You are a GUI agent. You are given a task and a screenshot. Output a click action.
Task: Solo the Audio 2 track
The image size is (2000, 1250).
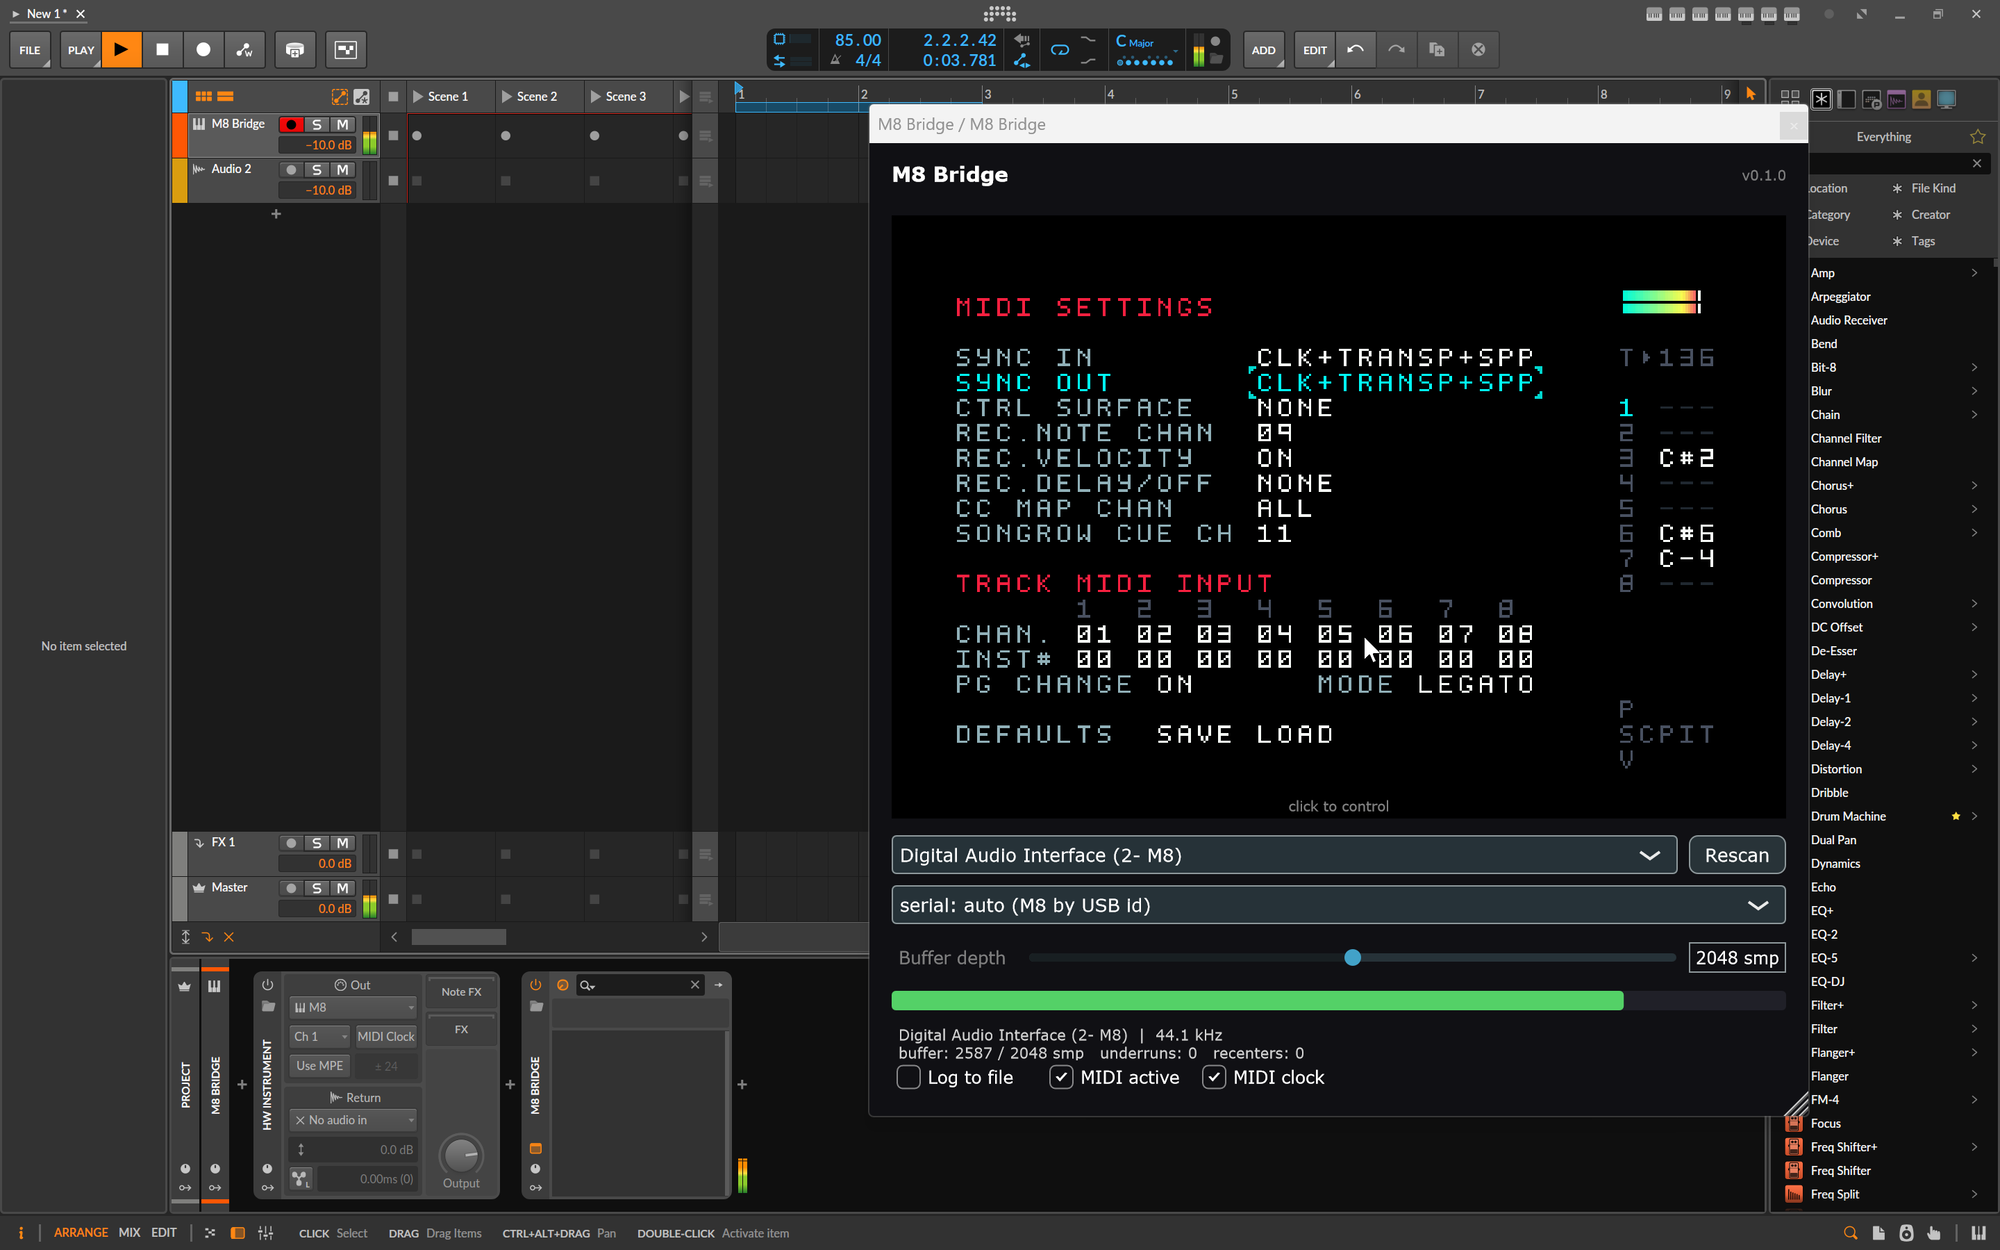click(x=317, y=169)
